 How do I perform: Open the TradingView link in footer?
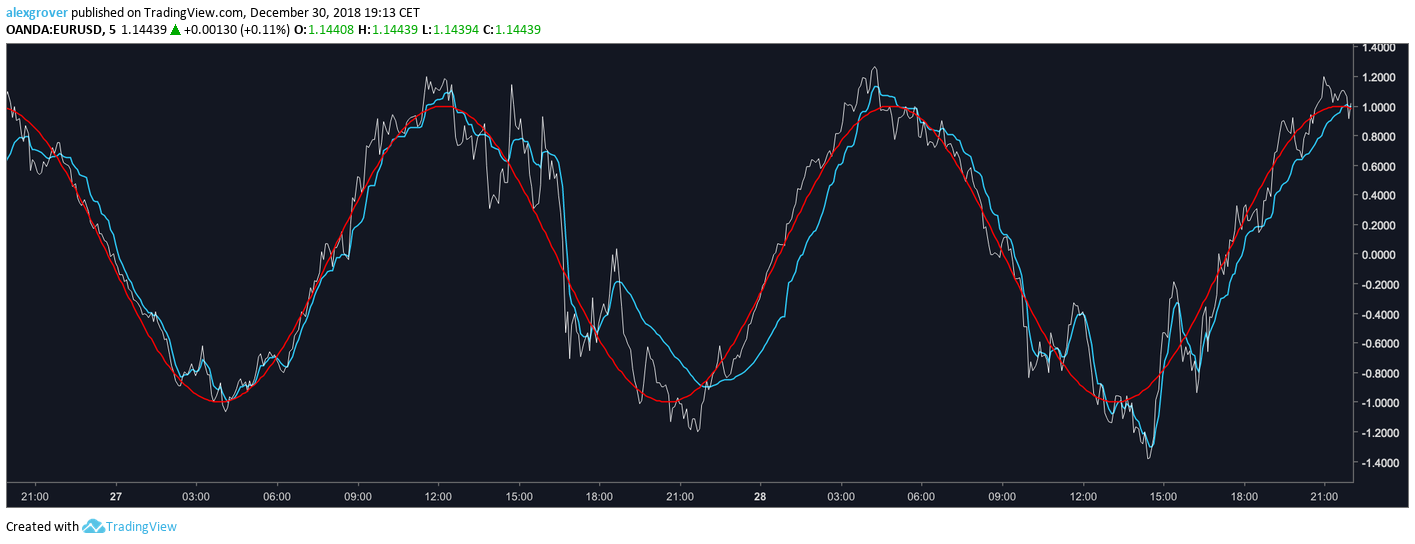coord(141,526)
